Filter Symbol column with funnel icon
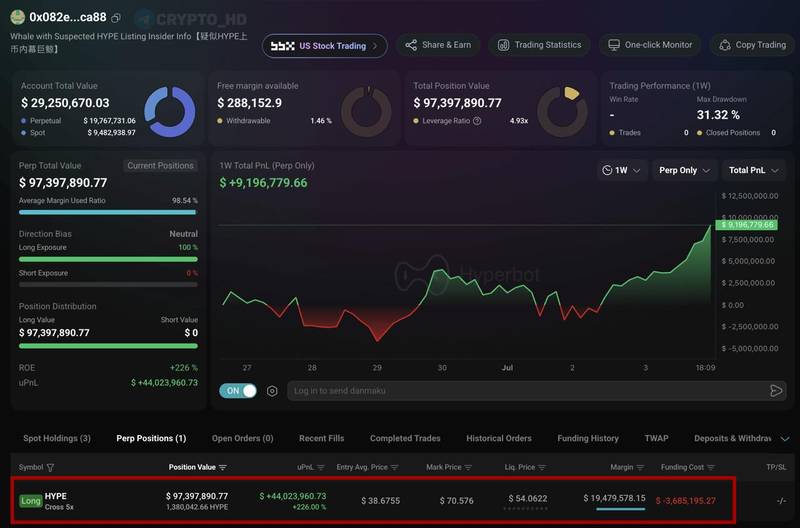The height and width of the screenshot is (528, 800). [51, 467]
